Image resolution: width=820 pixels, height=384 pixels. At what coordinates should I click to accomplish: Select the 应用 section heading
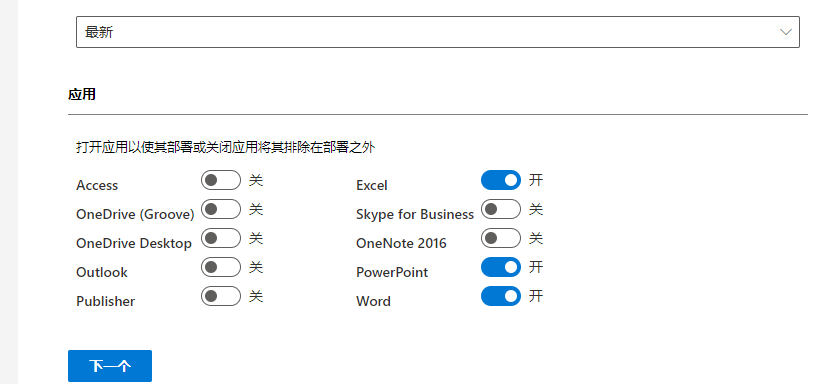(82, 94)
